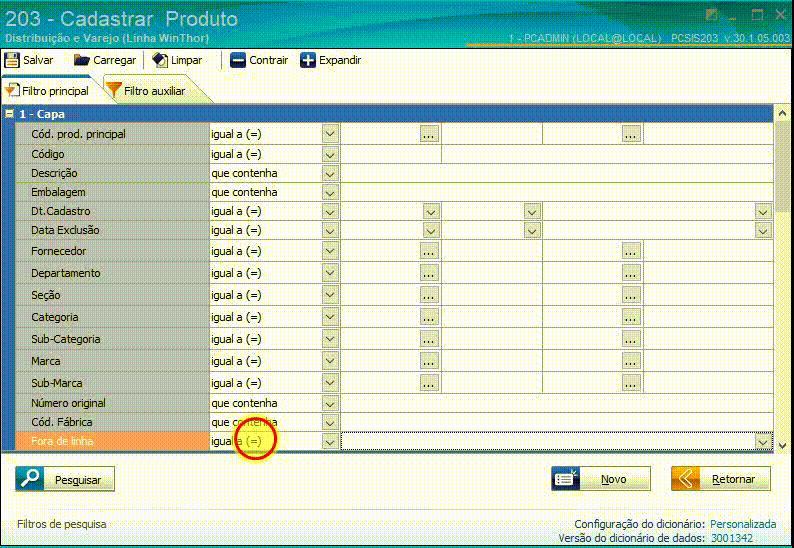Click the Novo form icon
The width and height of the screenshot is (794, 548).
click(x=565, y=479)
